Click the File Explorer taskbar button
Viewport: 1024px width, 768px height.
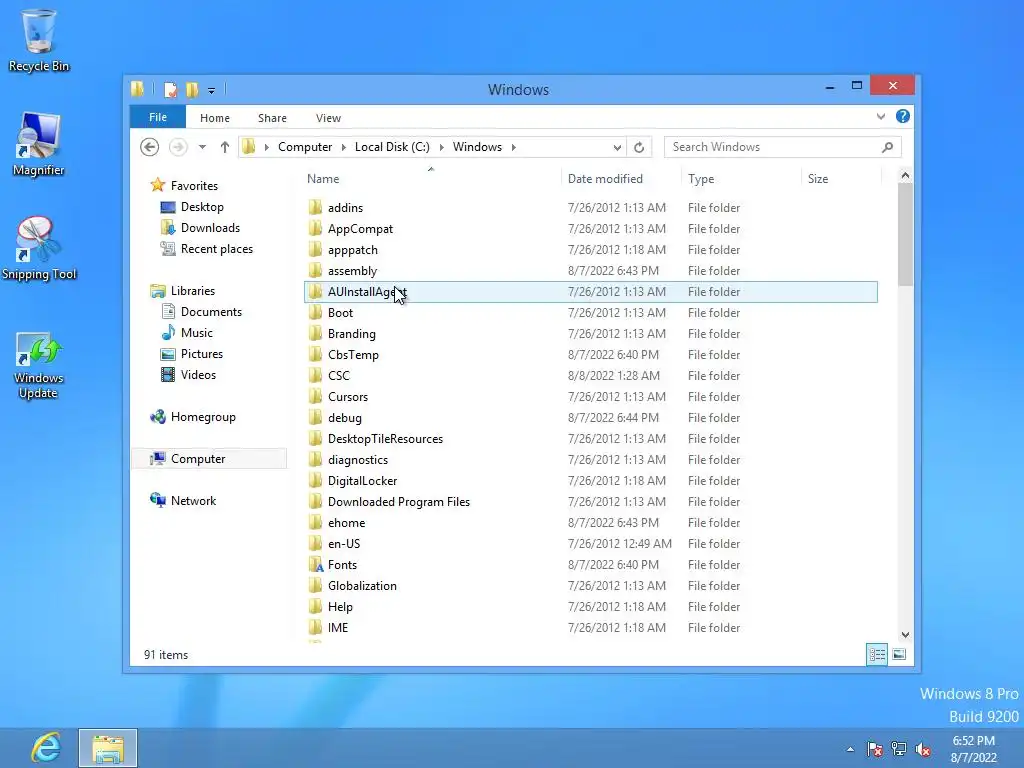coord(108,748)
